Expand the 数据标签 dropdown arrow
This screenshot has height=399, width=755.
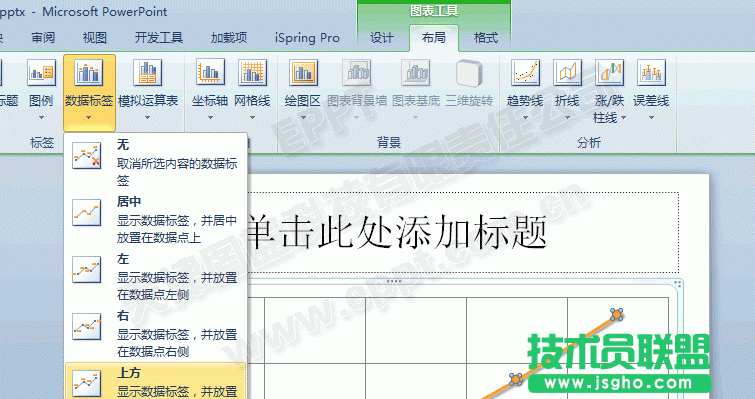tap(89, 117)
